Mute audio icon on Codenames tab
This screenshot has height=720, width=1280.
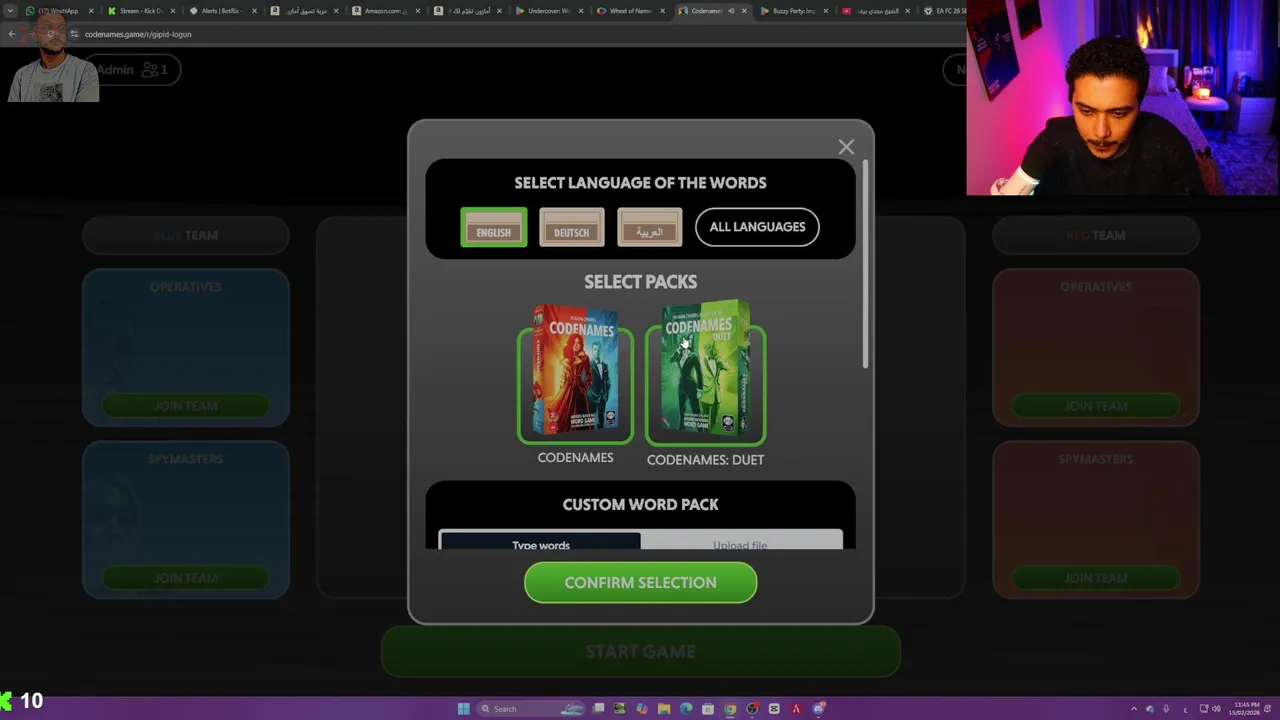coord(731,11)
